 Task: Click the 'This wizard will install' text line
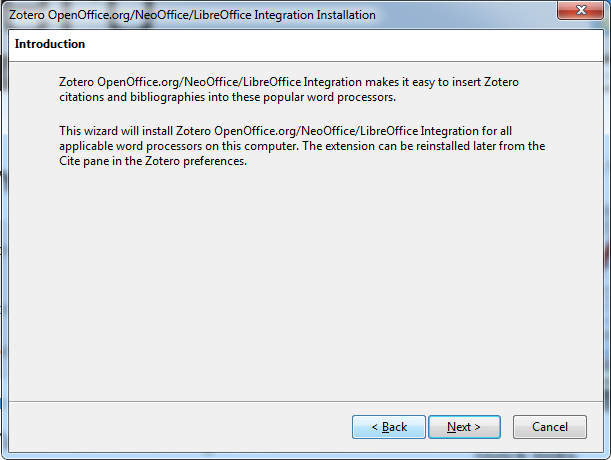(x=285, y=131)
